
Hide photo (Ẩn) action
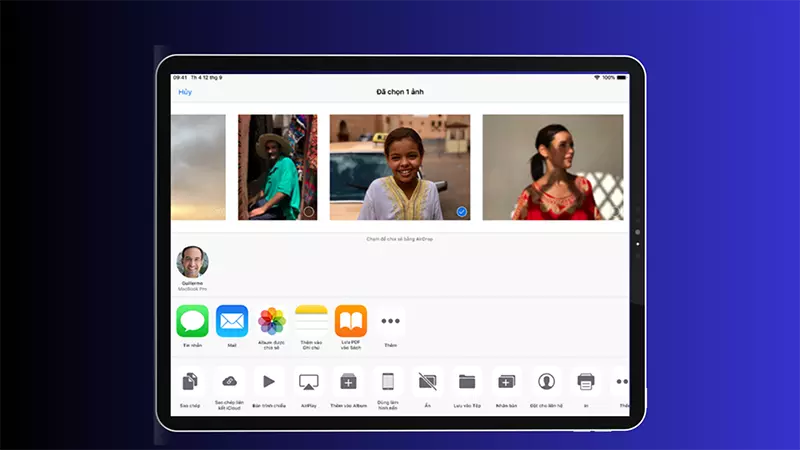[x=428, y=382]
